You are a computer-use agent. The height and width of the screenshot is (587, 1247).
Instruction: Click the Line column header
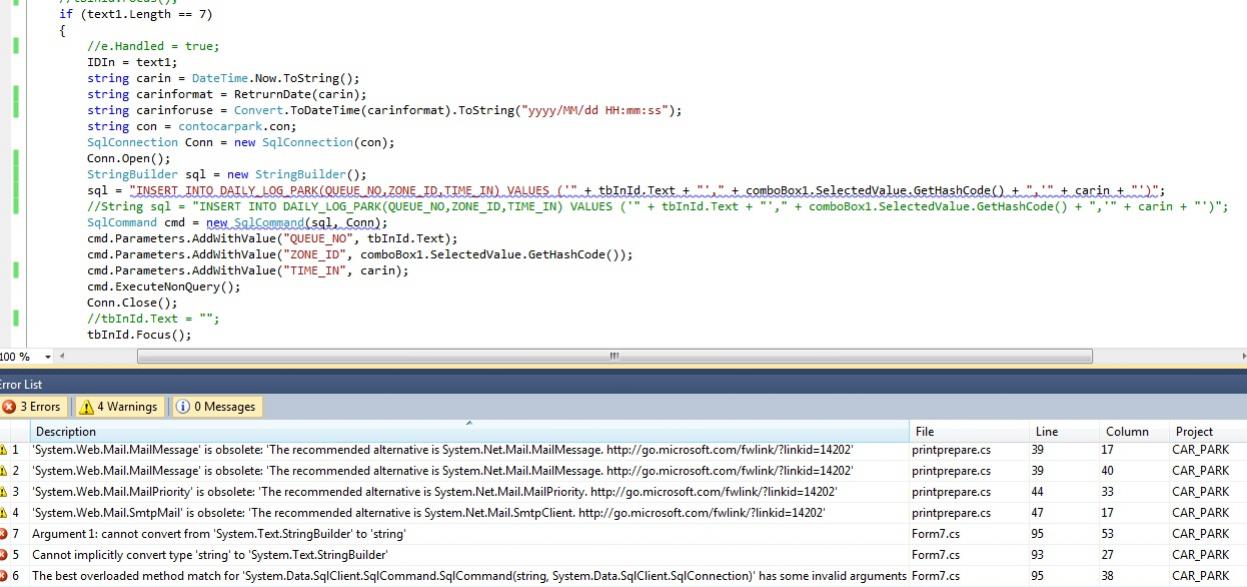1045,432
